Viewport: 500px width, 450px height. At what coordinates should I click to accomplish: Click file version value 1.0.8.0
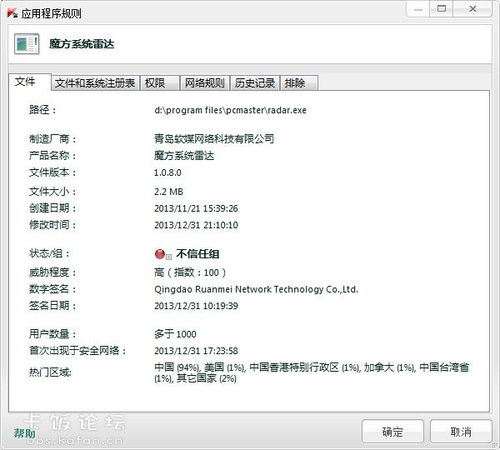(x=168, y=173)
